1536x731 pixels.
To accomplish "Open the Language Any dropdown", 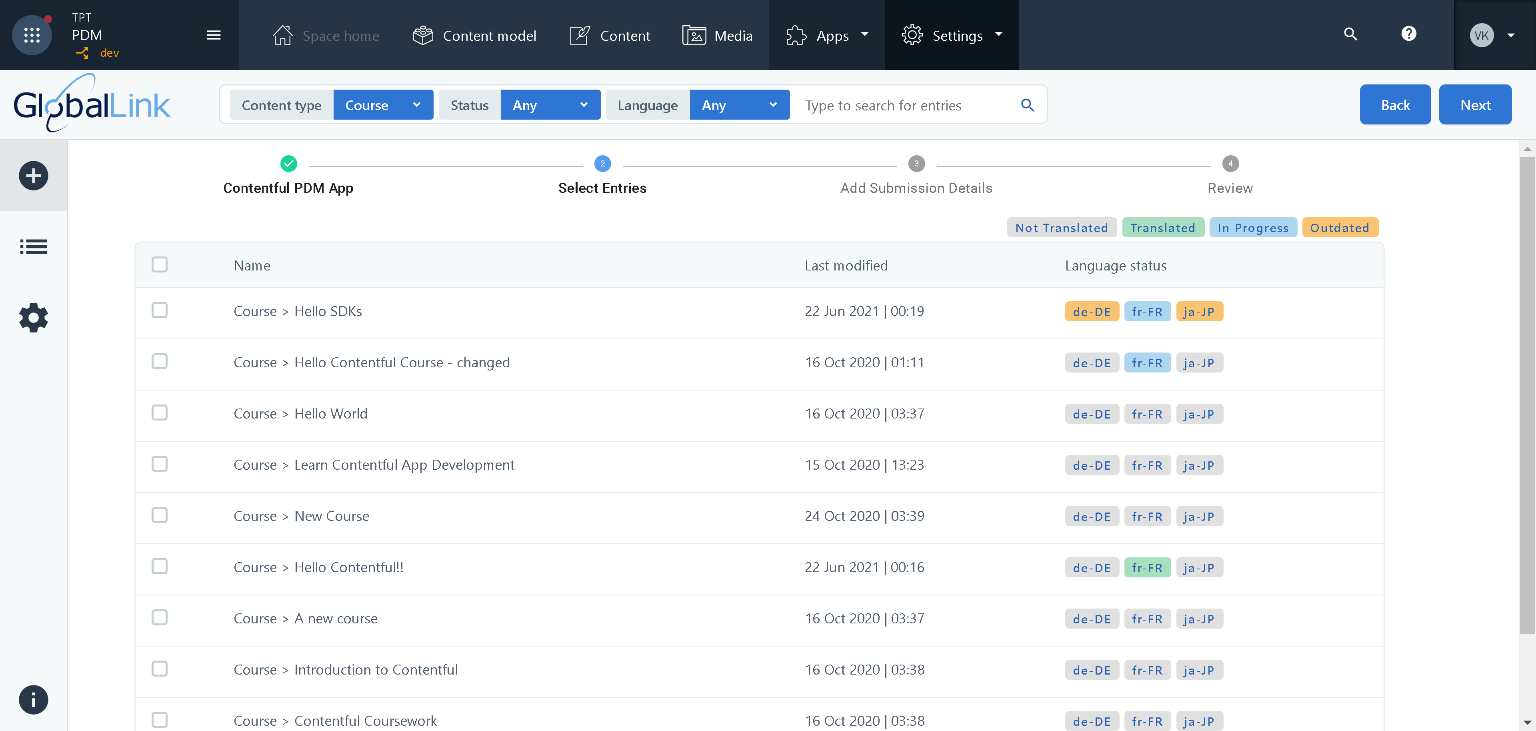I will [x=739, y=105].
